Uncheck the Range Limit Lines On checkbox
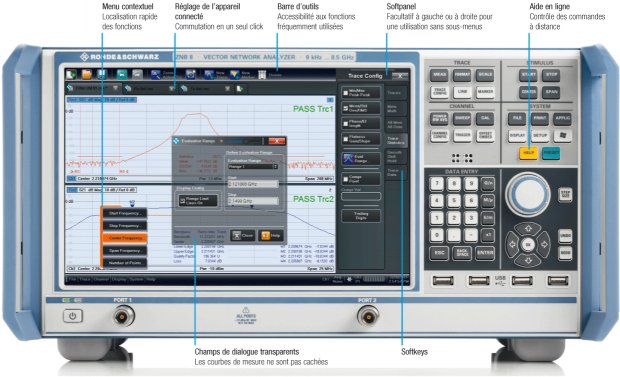 [182, 201]
